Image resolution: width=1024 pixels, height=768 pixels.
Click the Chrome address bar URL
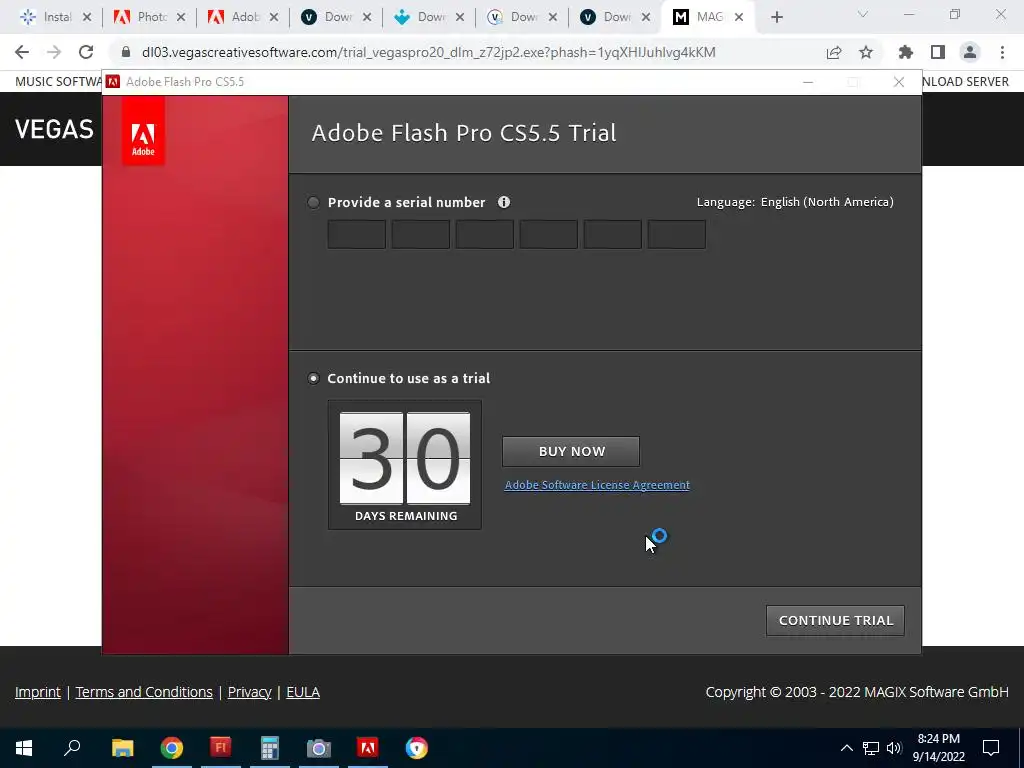click(428, 52)
